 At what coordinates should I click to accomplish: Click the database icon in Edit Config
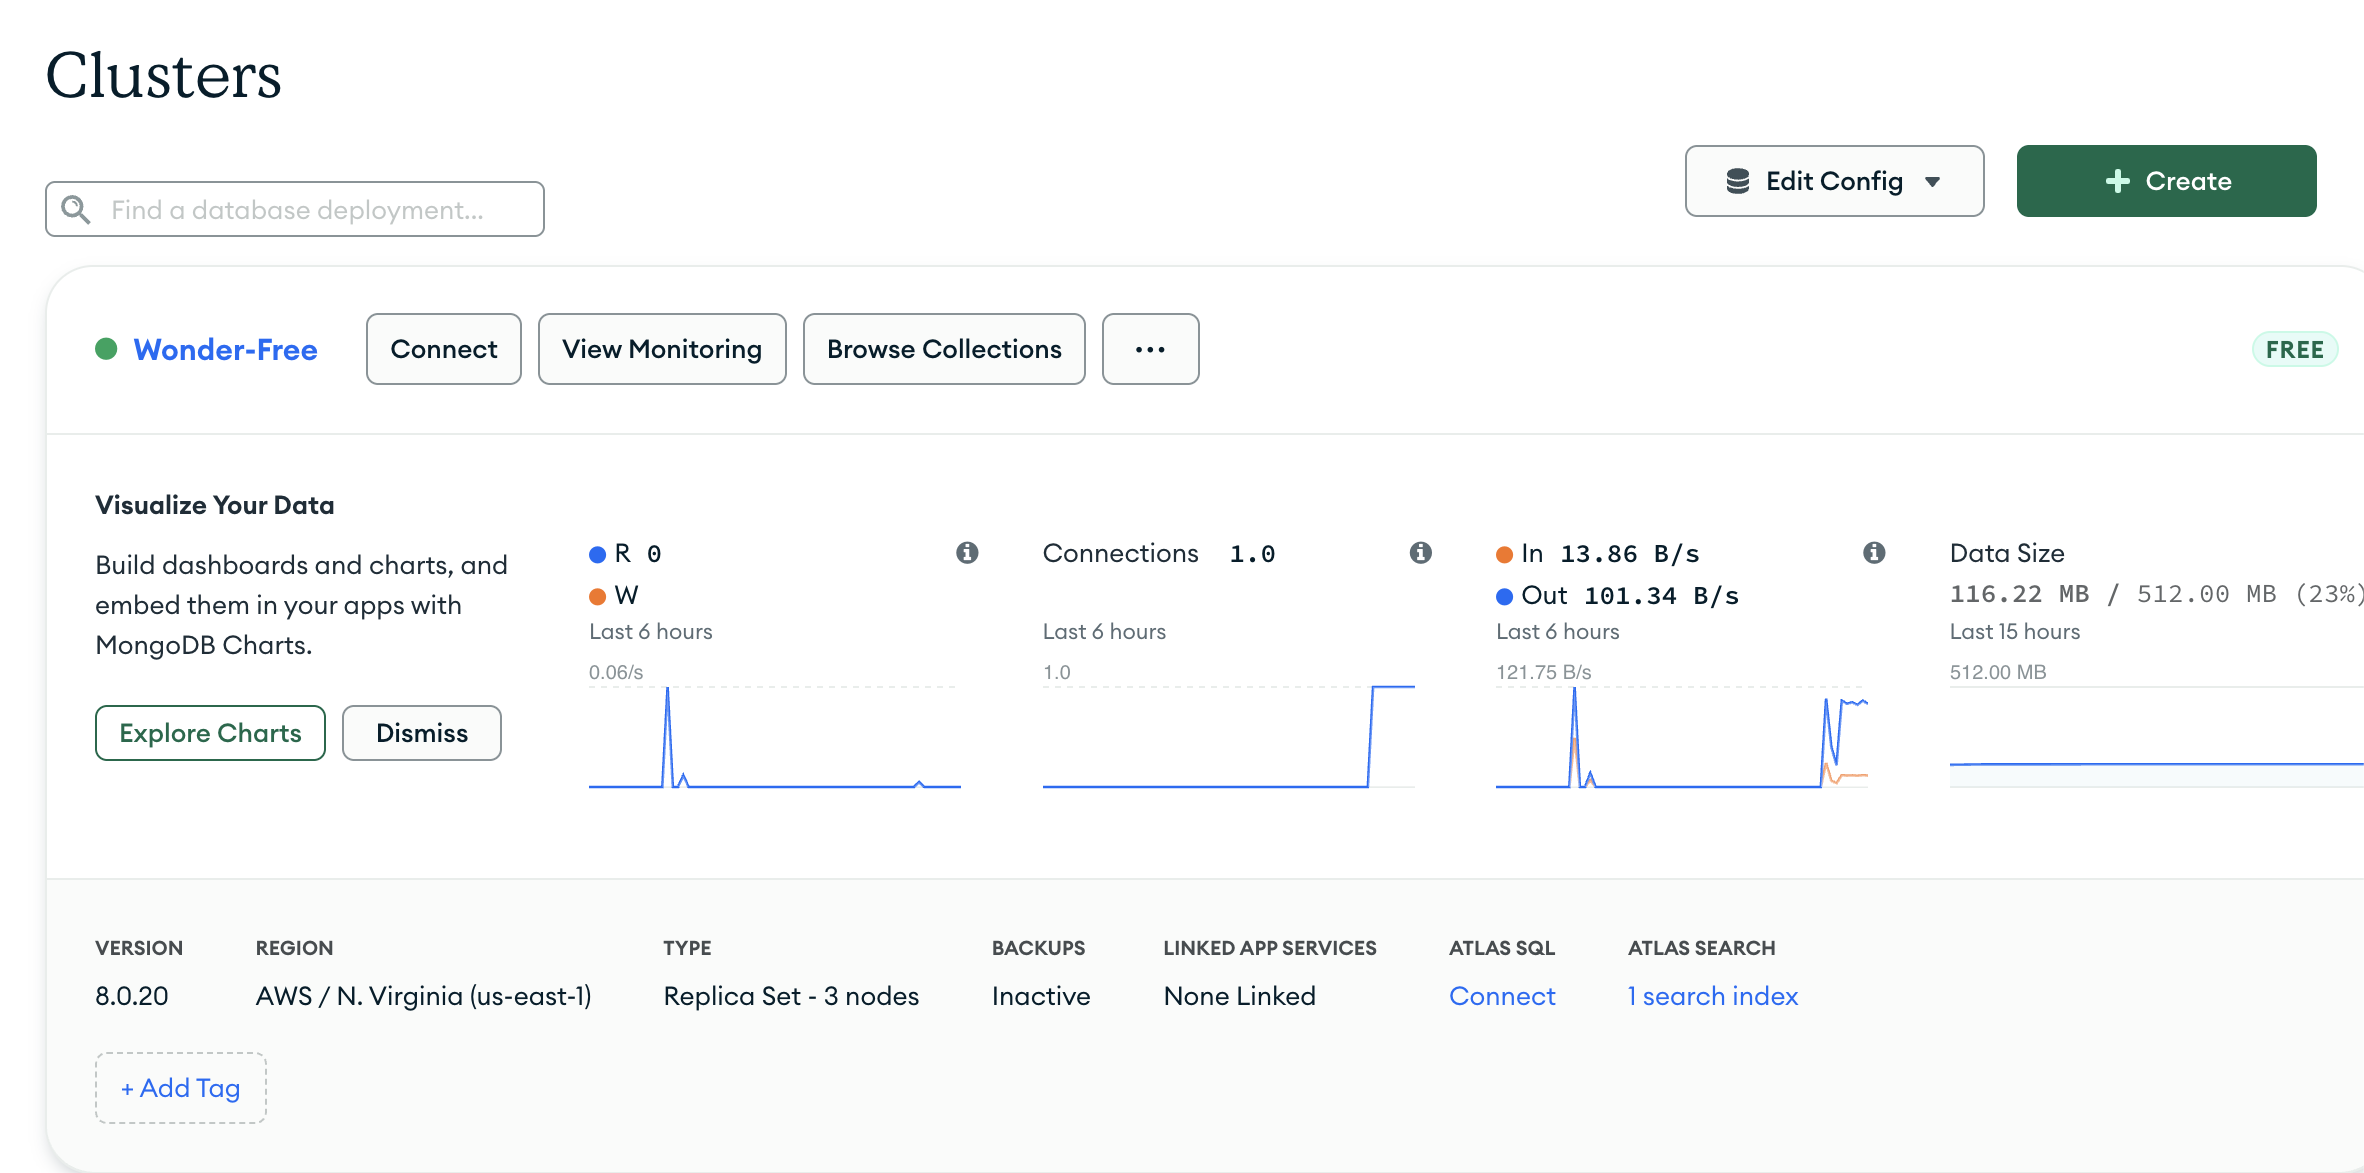(1738, 181)
